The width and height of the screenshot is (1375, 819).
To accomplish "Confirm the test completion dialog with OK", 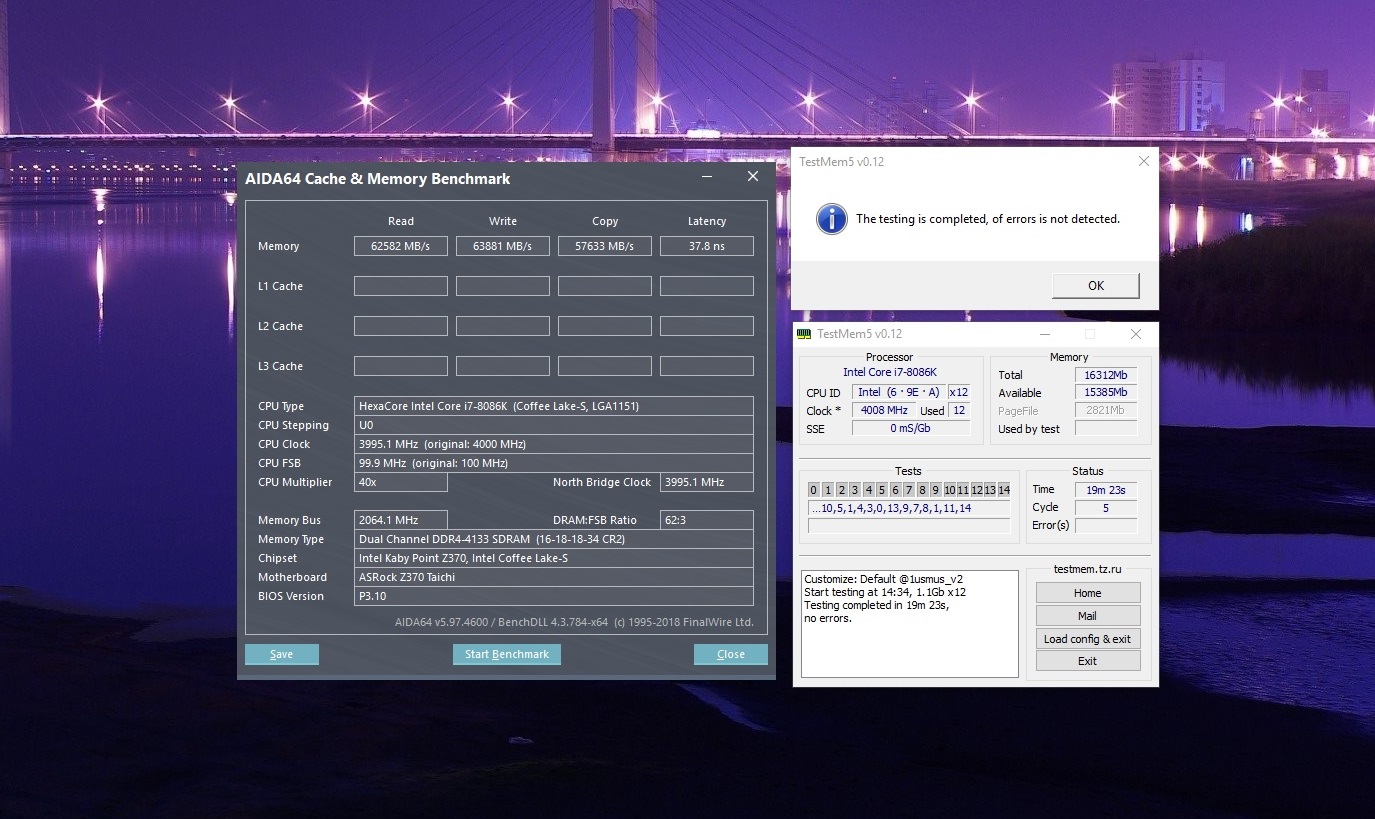I will (1095, 285).
